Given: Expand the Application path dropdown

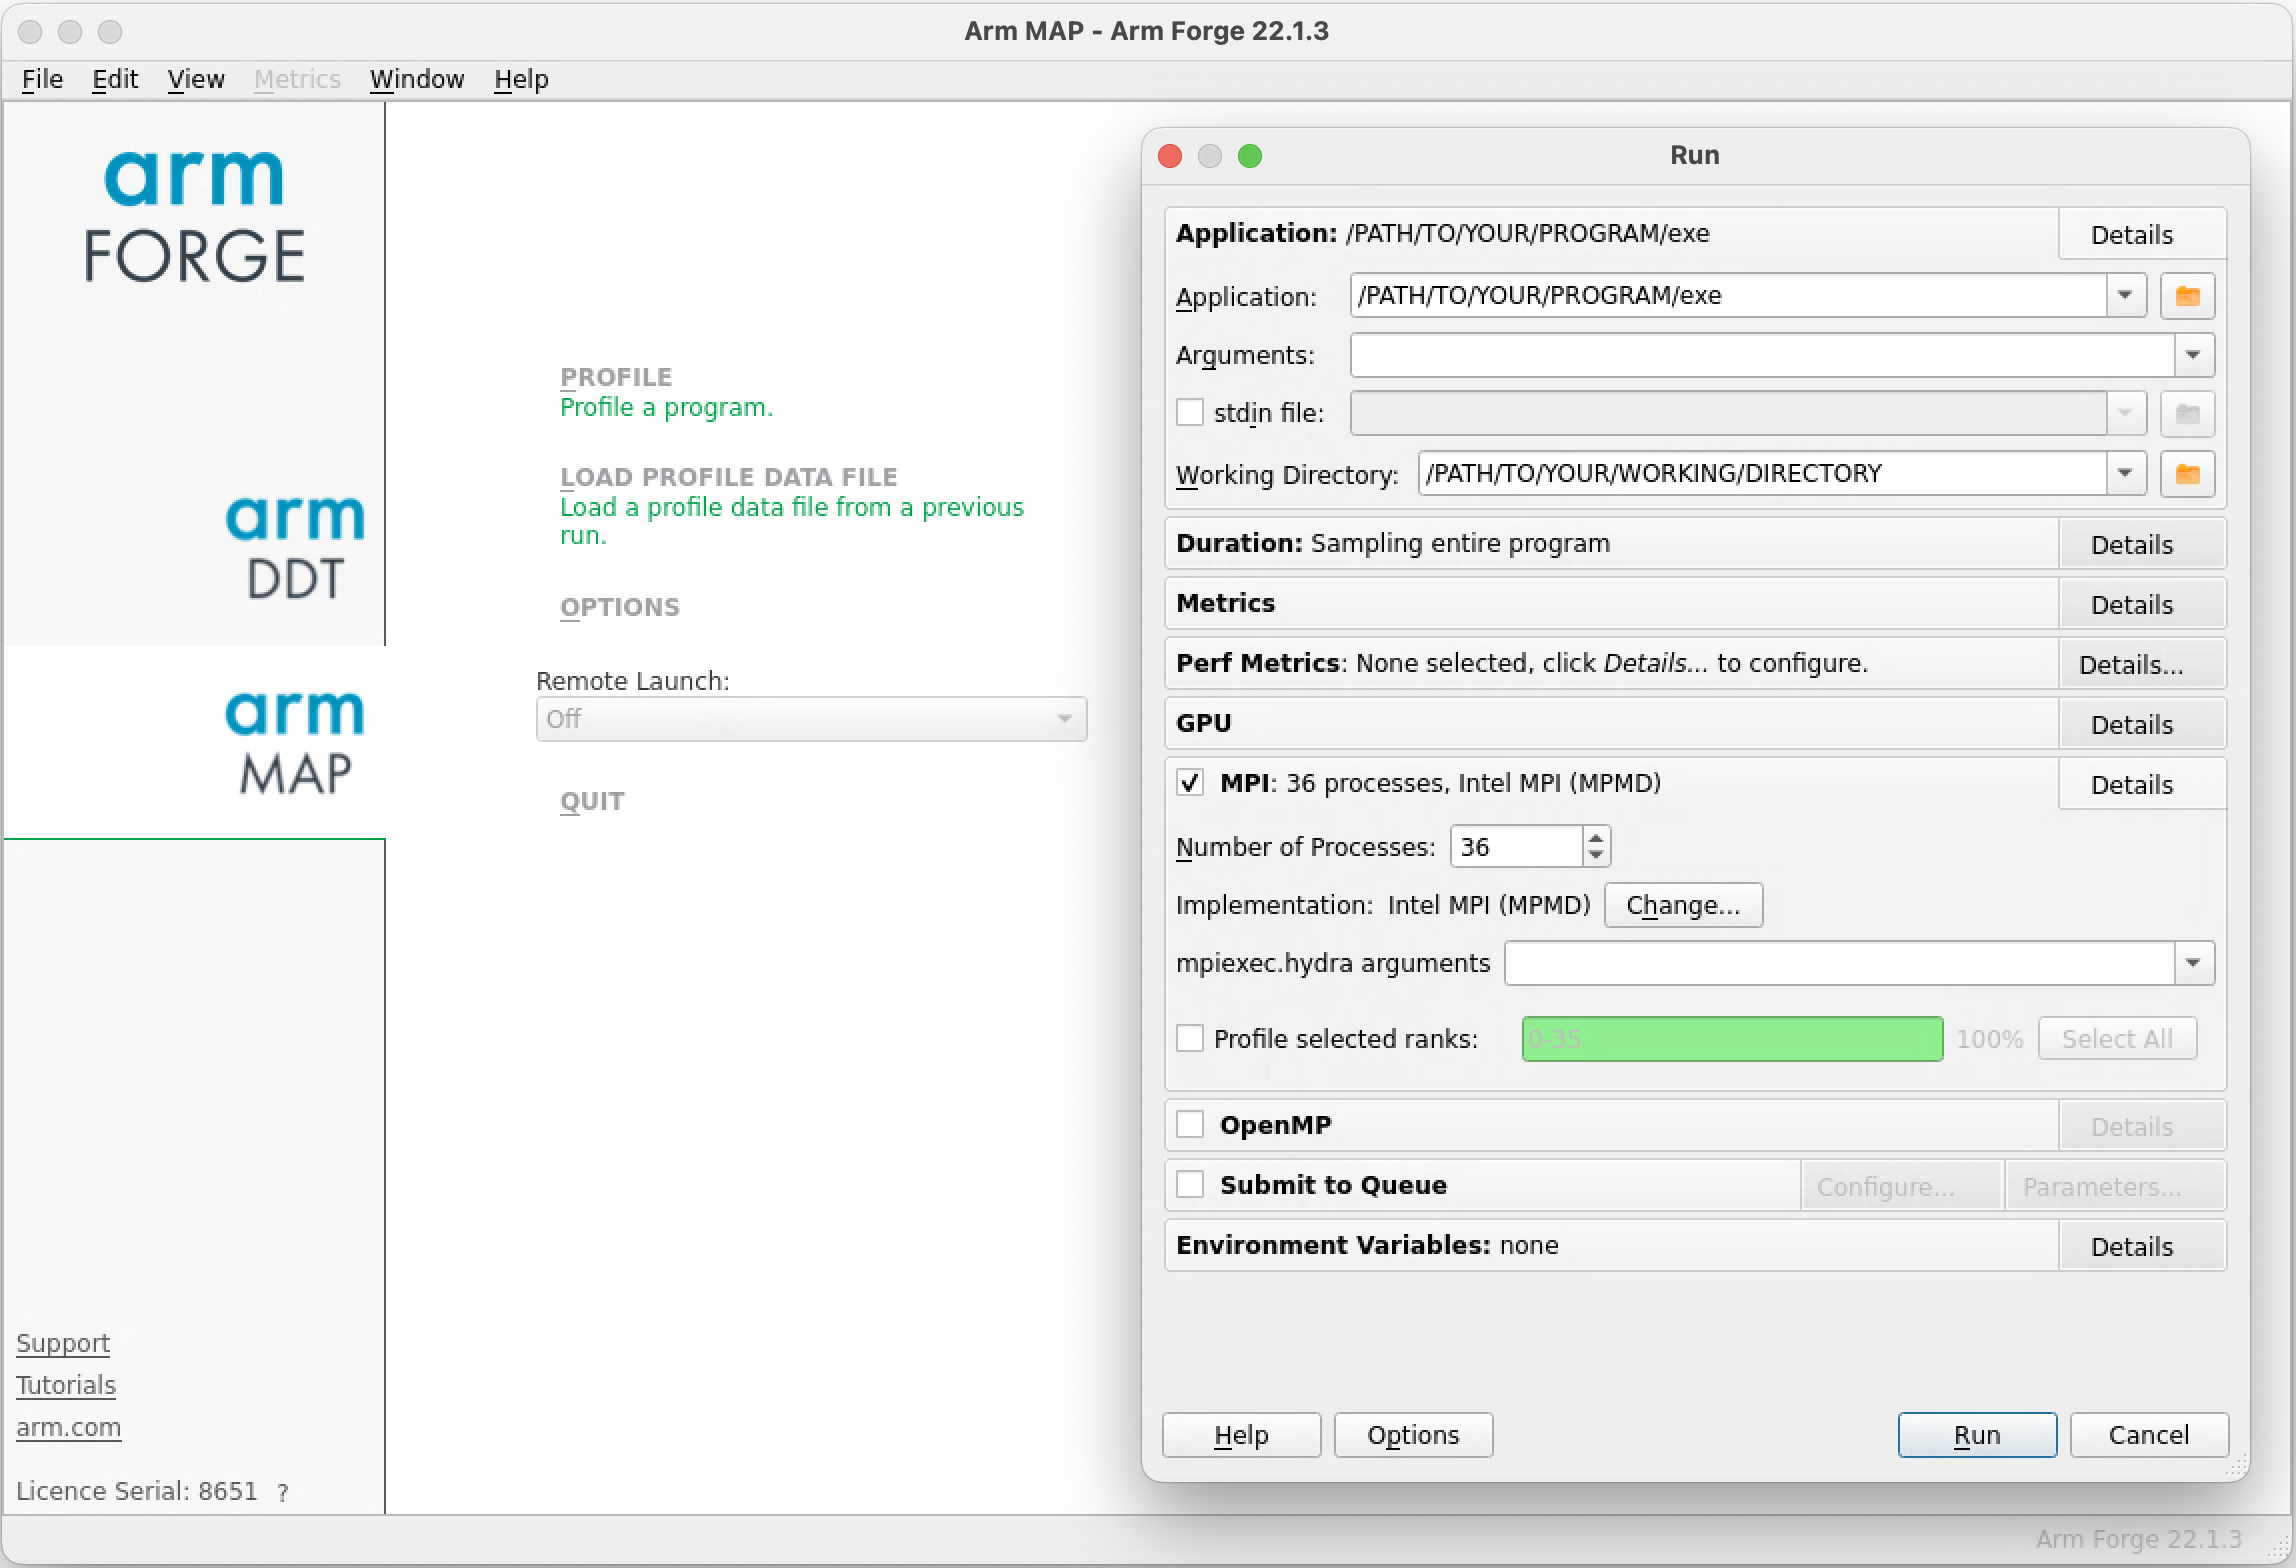Looking at the screenshot, I should click(2124, 295).
